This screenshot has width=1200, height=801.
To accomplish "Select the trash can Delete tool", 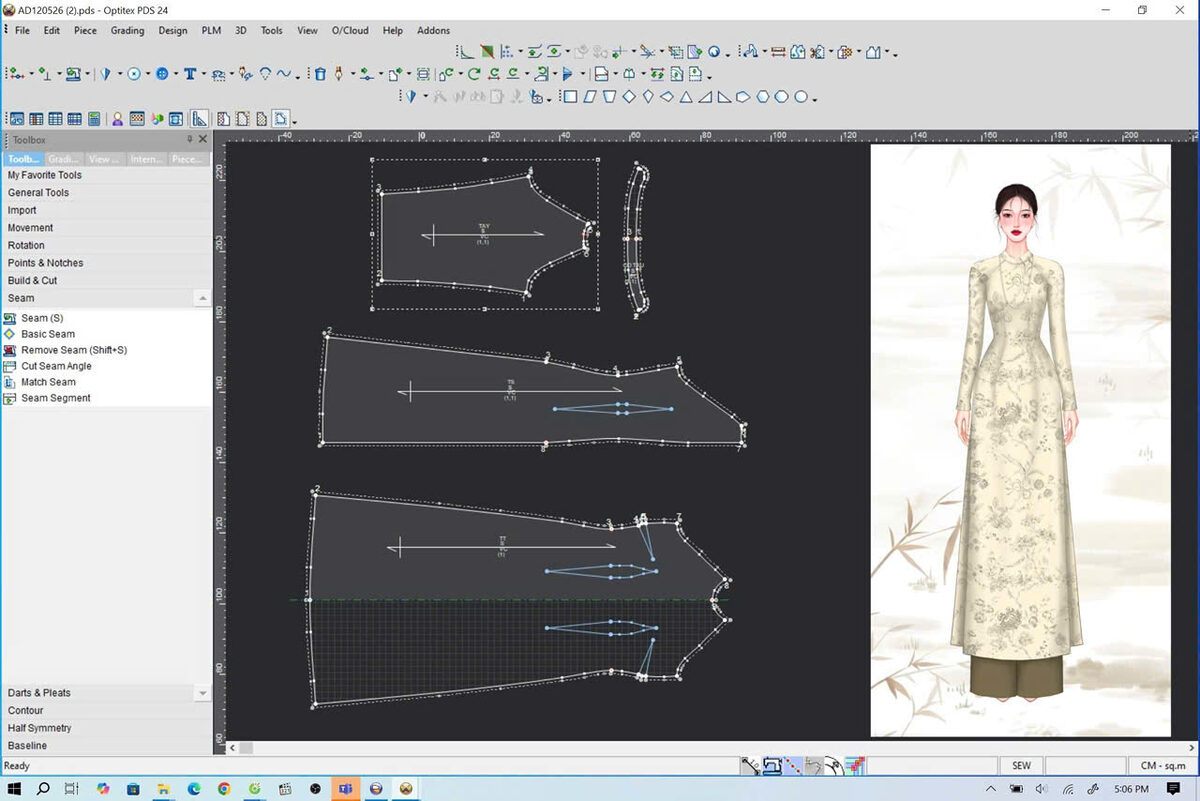I will click(x=320, y=74).
